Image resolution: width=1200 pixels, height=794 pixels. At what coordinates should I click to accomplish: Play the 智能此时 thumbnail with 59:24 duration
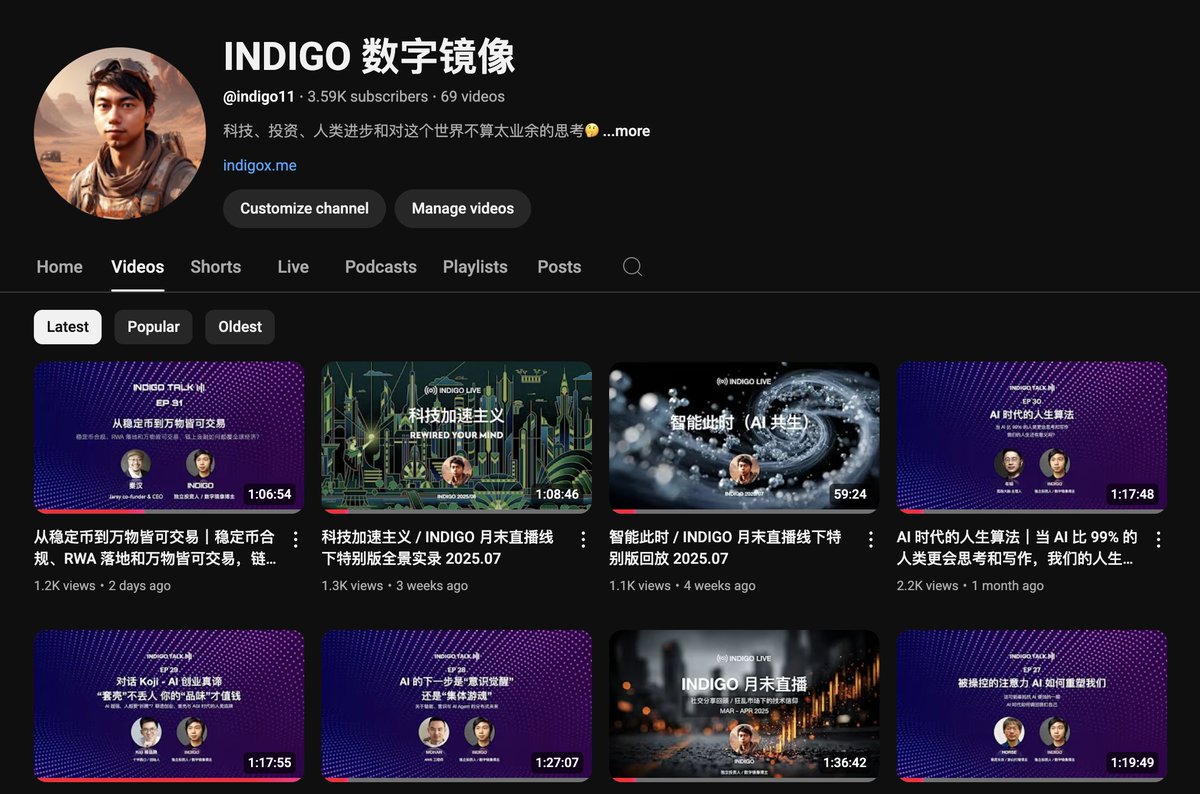[744, 437]
